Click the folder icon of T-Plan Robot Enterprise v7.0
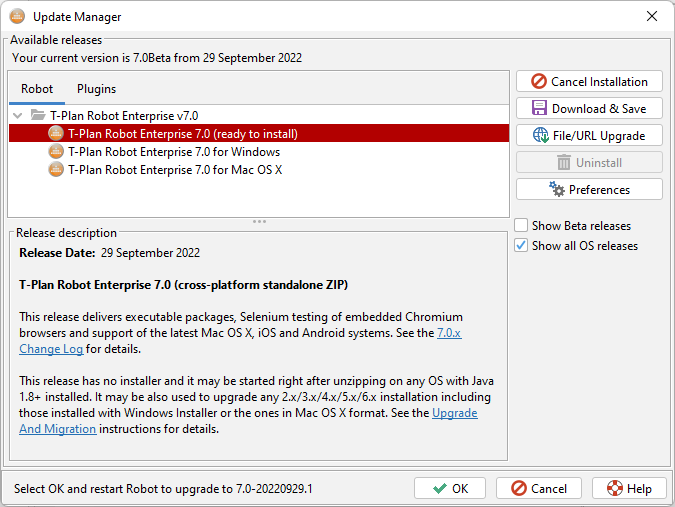This screenshot has width=675, height=507. (x=38, y=115)
